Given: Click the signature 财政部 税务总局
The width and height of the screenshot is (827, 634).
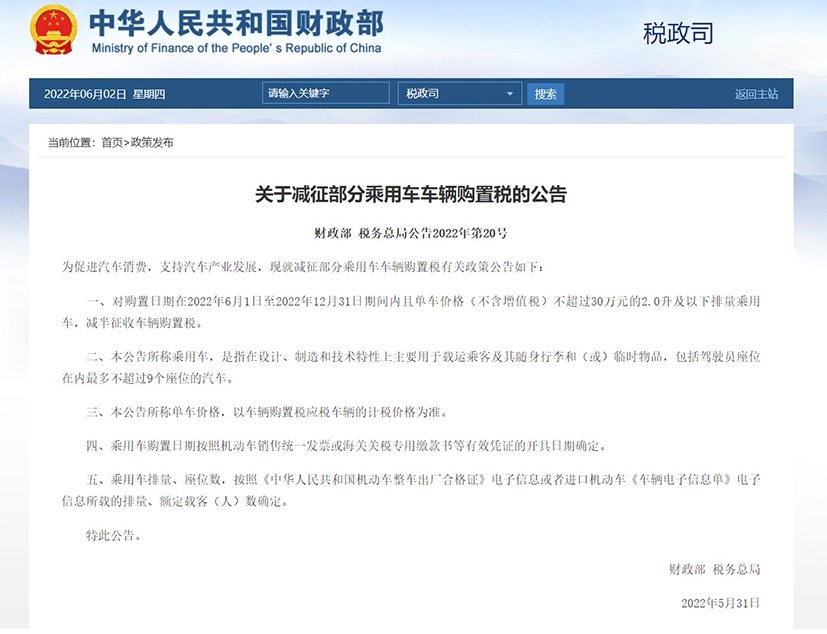Looking at the screenshot, I should point(715,569).
